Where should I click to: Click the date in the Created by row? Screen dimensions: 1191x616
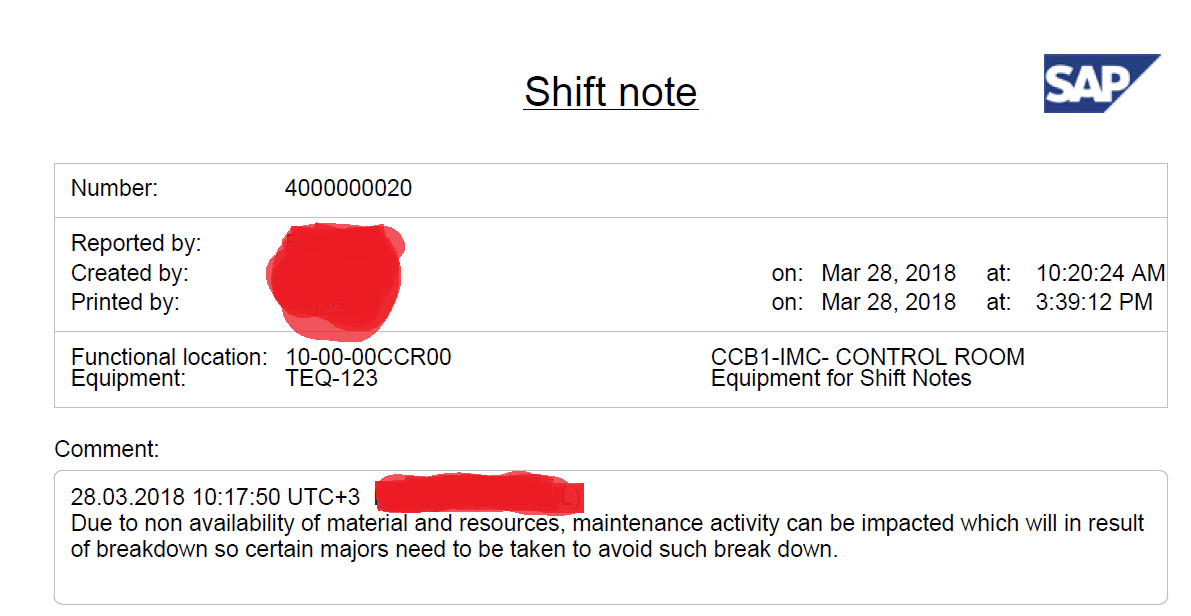click(x=888, y=272)
